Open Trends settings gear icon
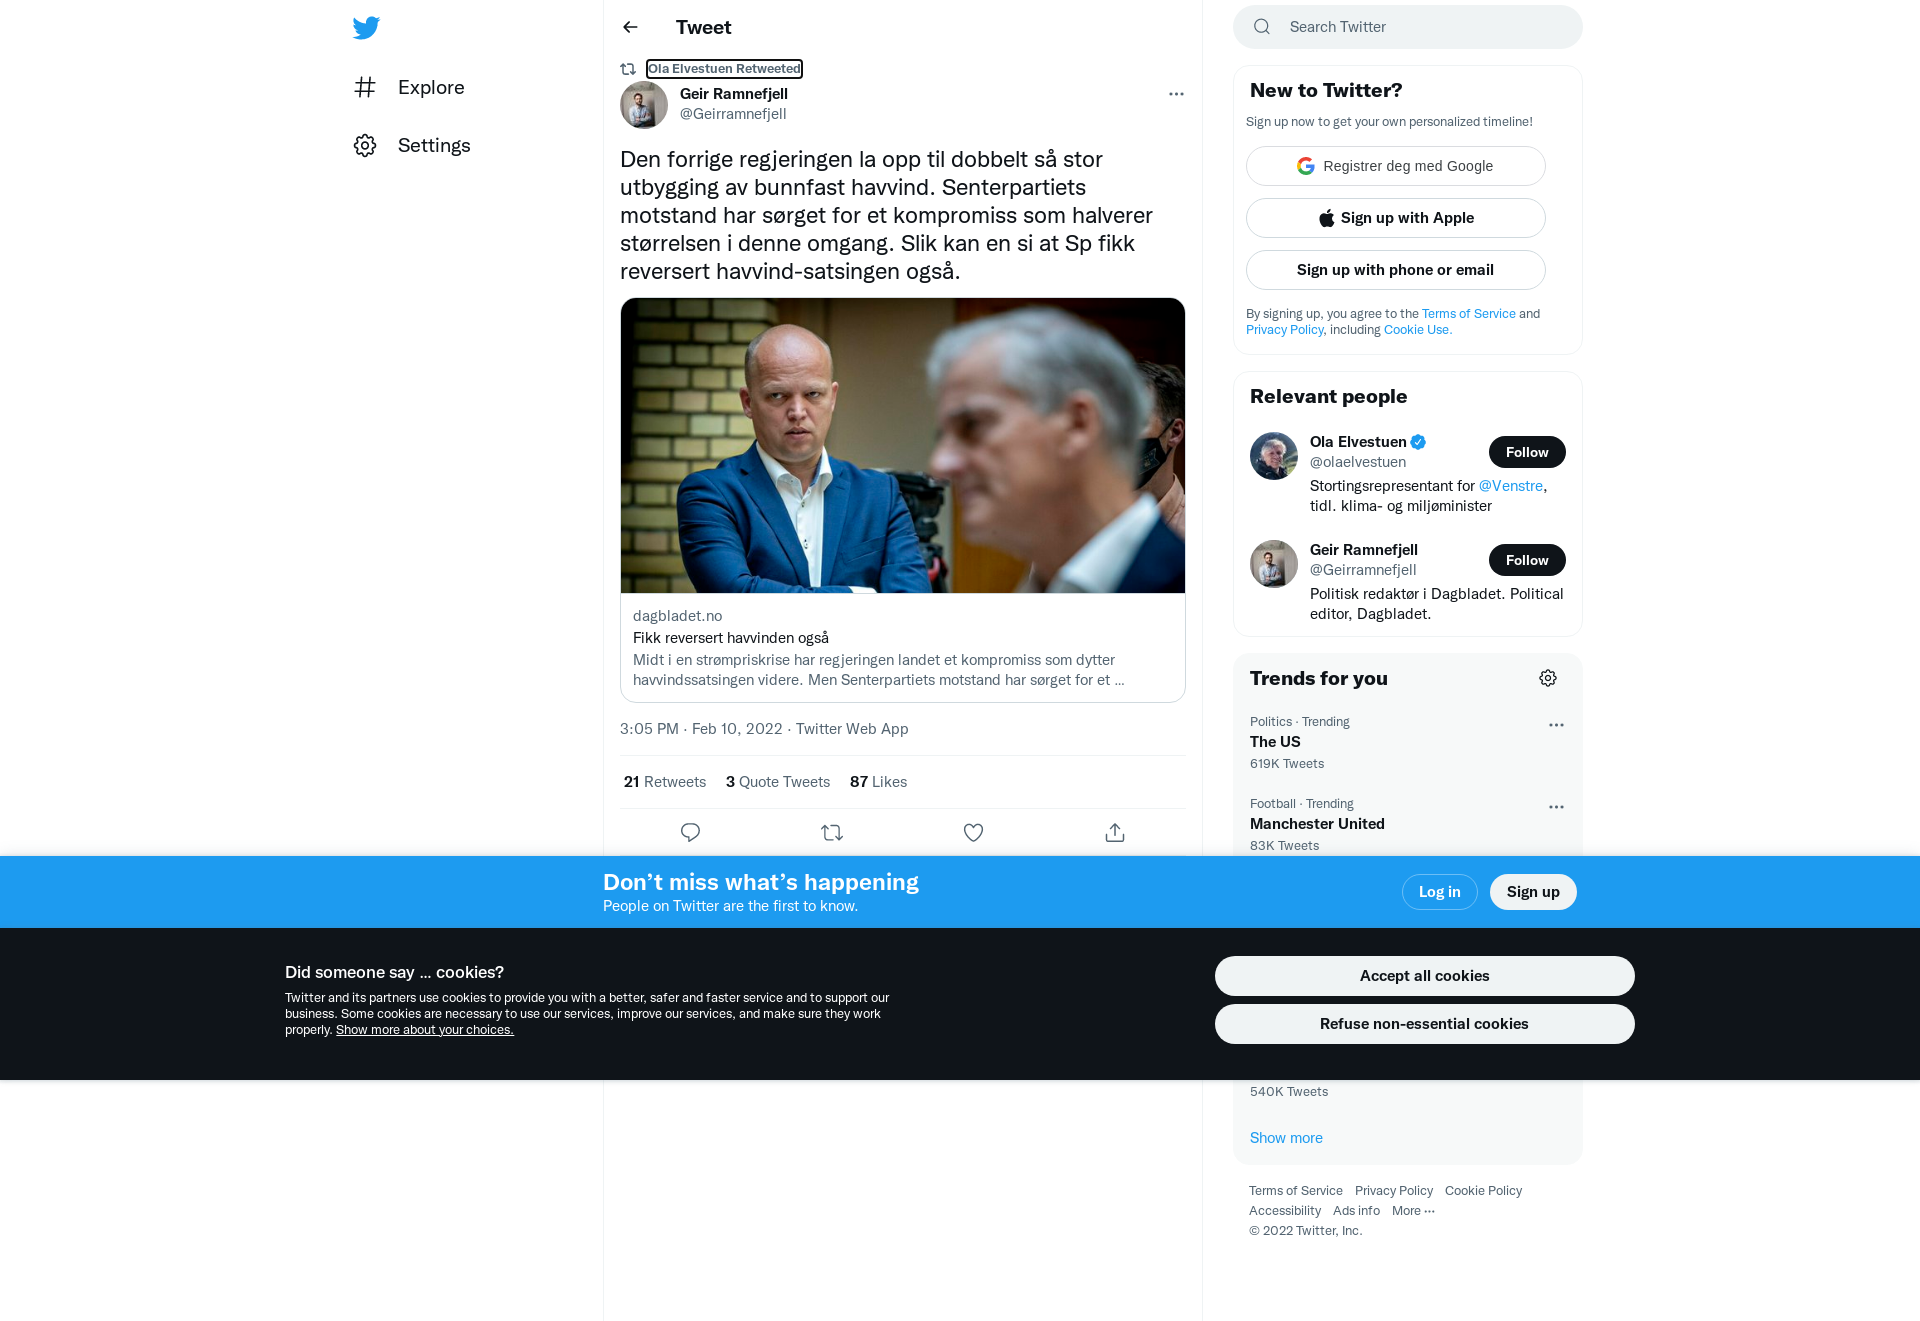Viewport: 1920px width, 1321px height. point(1548,678)
